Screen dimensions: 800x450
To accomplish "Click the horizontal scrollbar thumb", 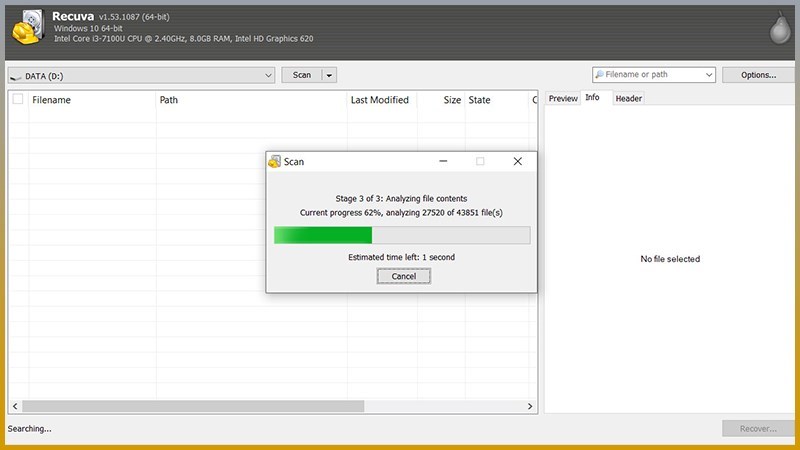I will click(193, 406).
